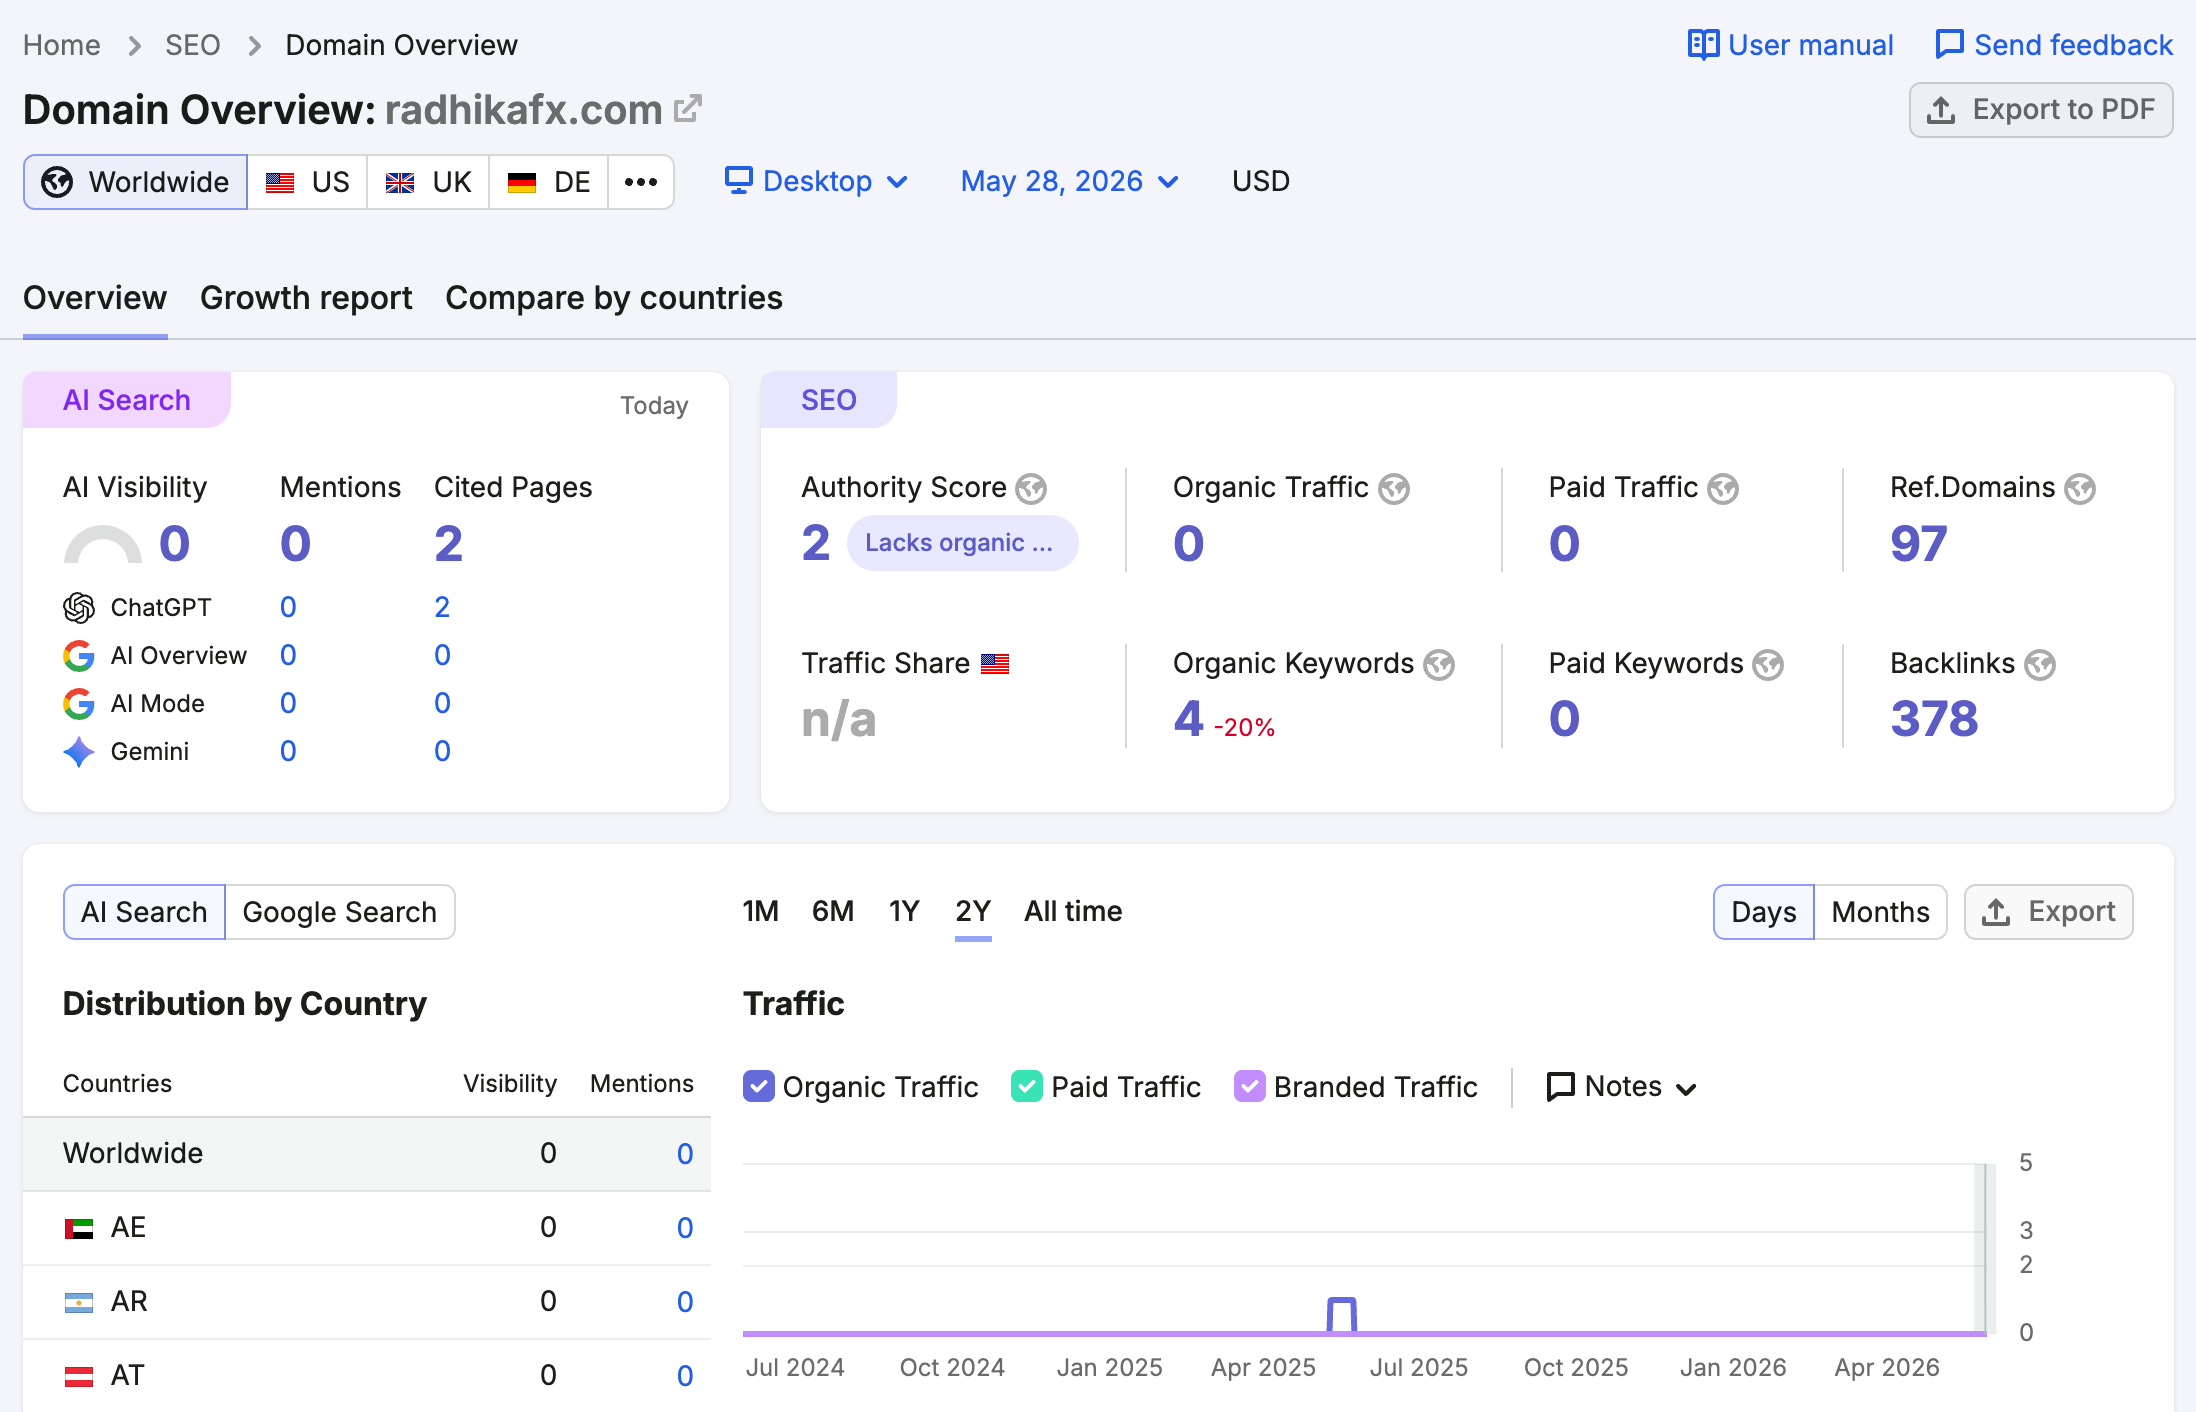Image resolution: width=2196 pixels, height=1412 pixels.
Task: Click the notes speech bubble icon
Action: (x=1560, y=1087)
